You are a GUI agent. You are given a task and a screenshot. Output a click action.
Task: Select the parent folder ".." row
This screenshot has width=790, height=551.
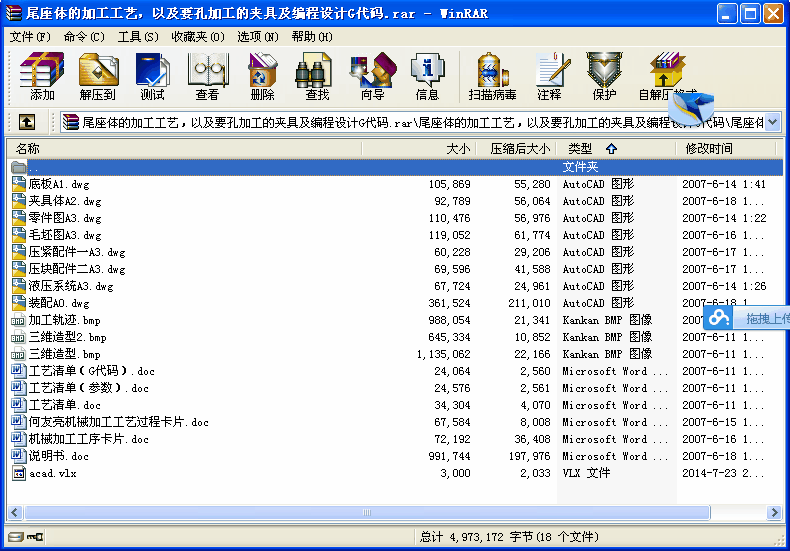pos(394,167)
